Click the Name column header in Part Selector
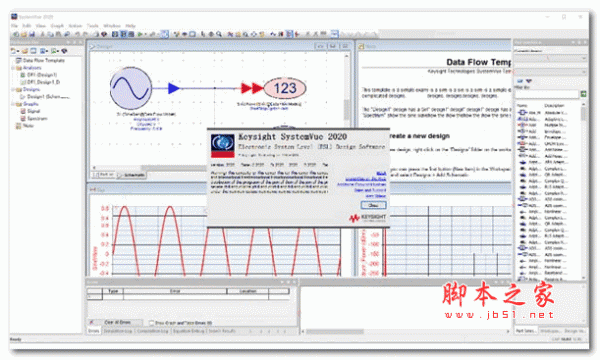The image size is (600, 360). (x=522, y=105)
